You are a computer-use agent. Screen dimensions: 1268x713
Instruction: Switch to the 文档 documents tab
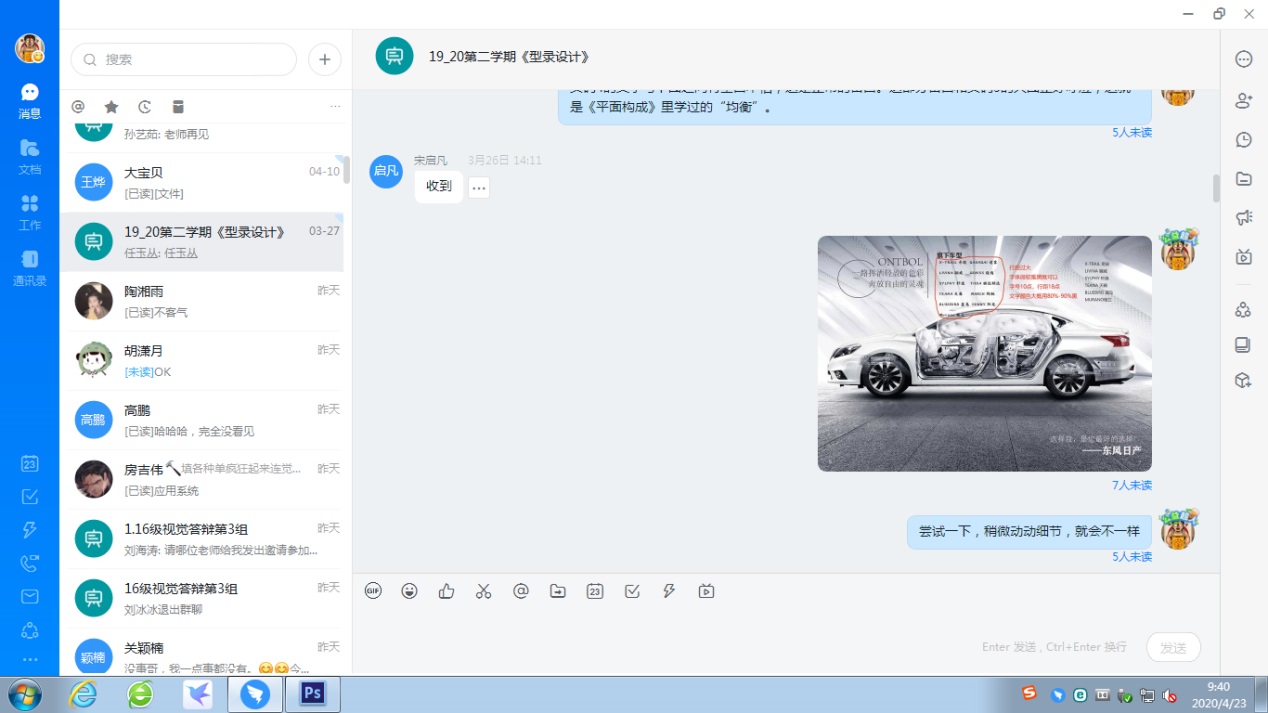tap(29, 156)
